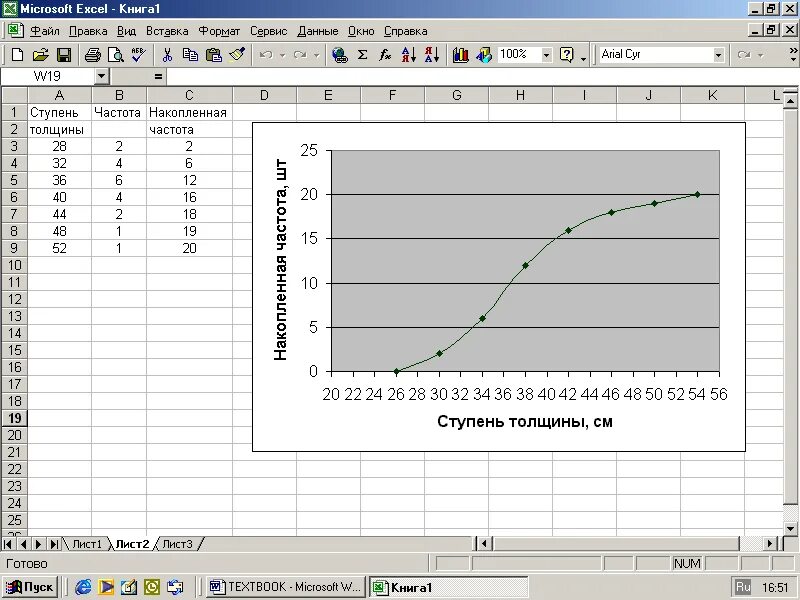The width and height of the screenshot is (800, 600).
Task: Open the Сервис menu
Action: click(268, 31)
